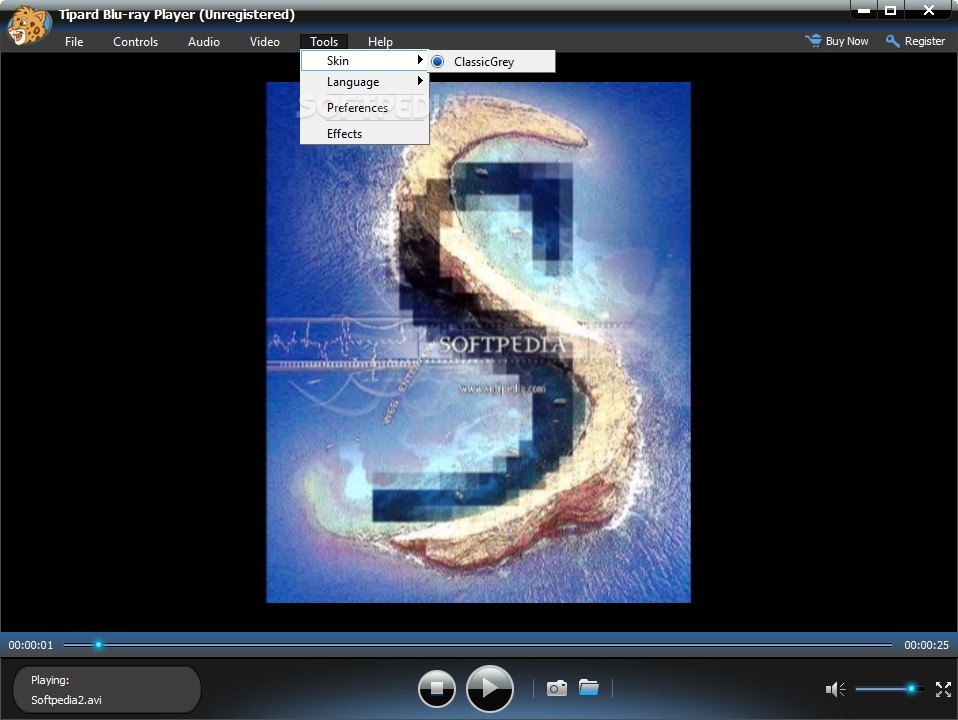This screenshot has height=720, width=958.
Task: Open the Audio menu
Action: tap(203, 42)
